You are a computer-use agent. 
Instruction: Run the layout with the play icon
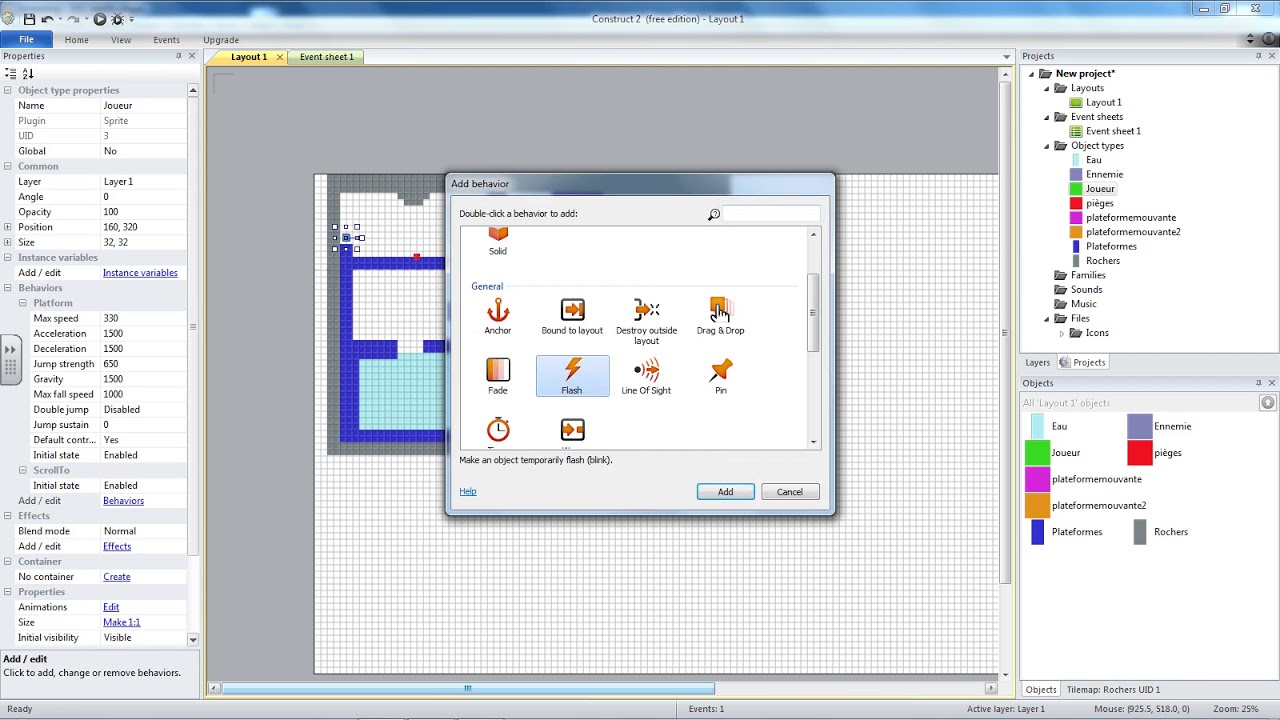pos(99,19)
